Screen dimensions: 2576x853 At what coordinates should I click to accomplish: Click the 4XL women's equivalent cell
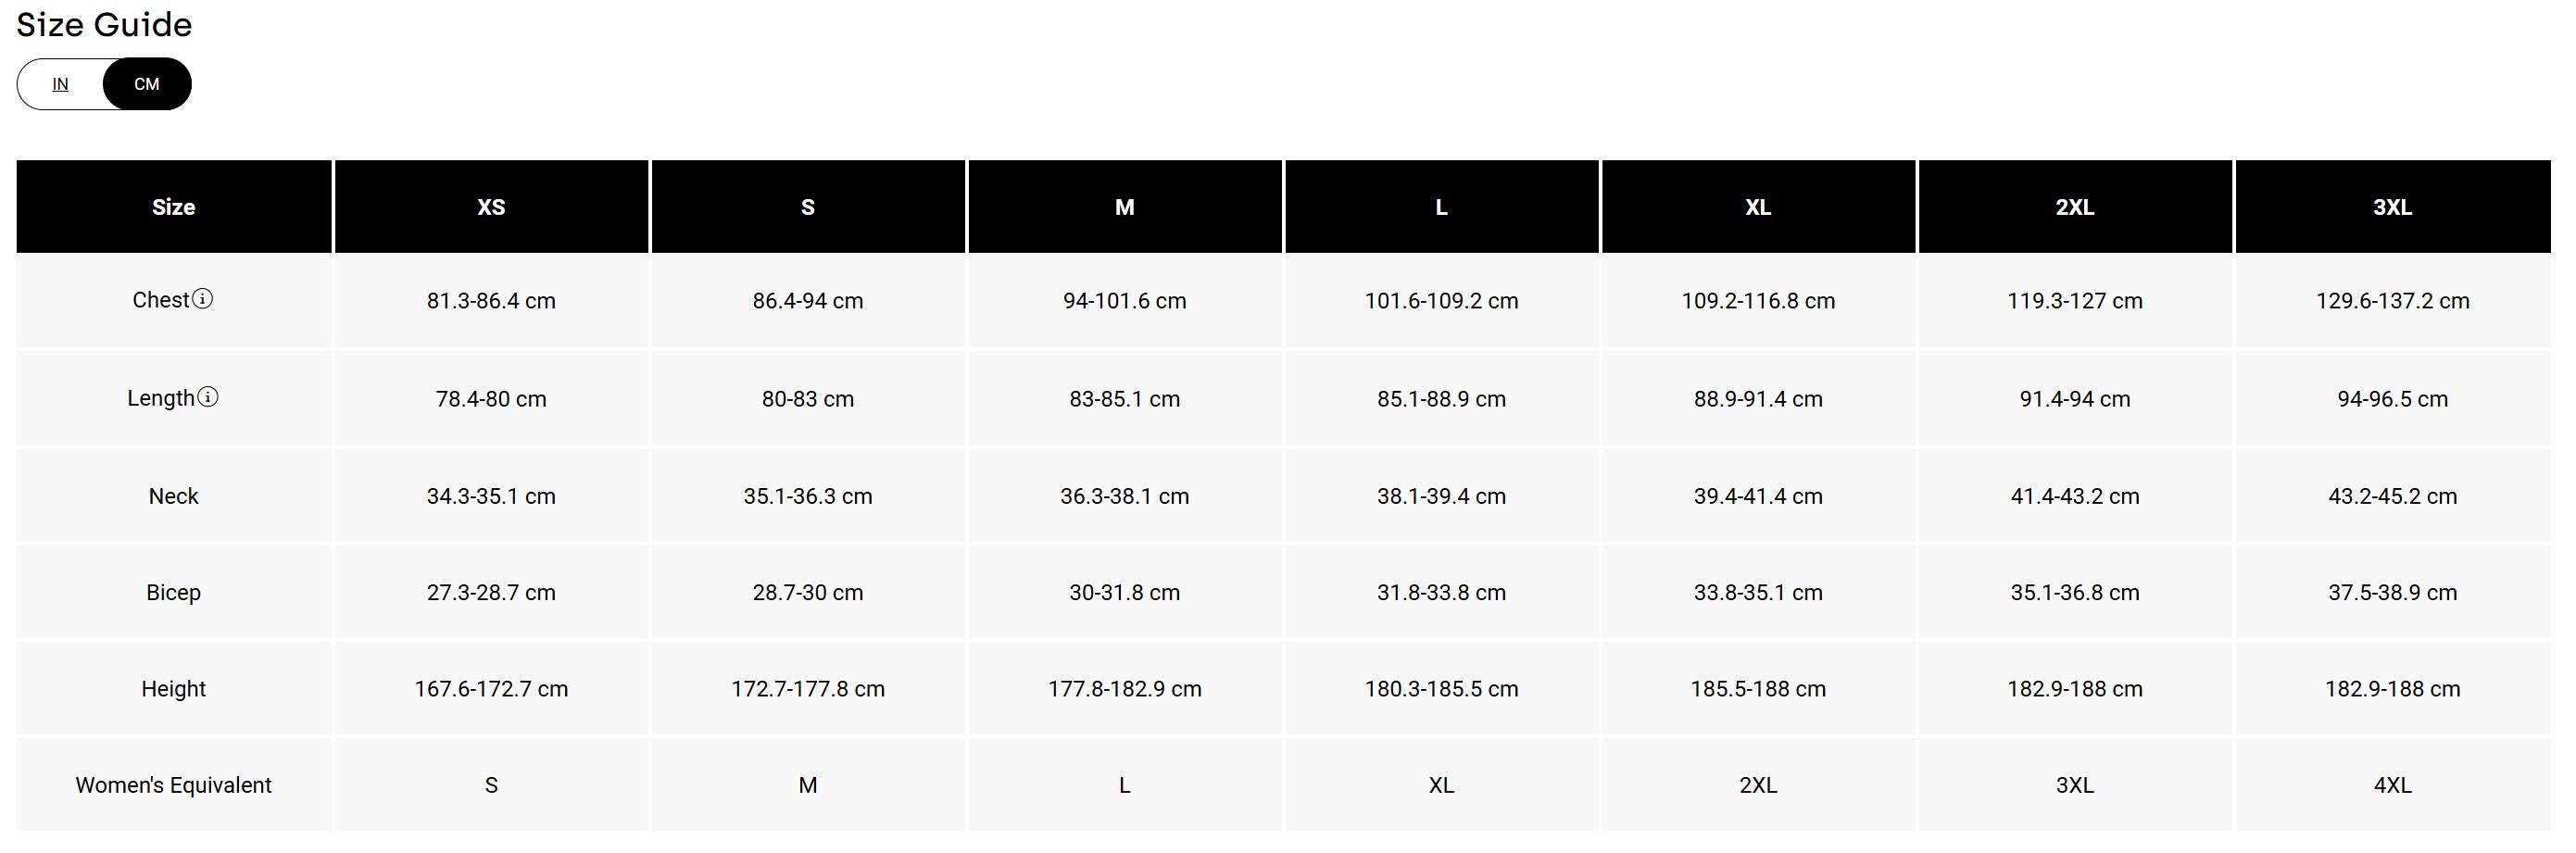[2393, 785]
